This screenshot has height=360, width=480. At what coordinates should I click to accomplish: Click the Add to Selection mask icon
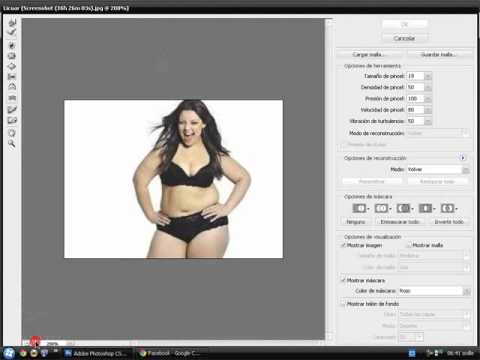382,208
